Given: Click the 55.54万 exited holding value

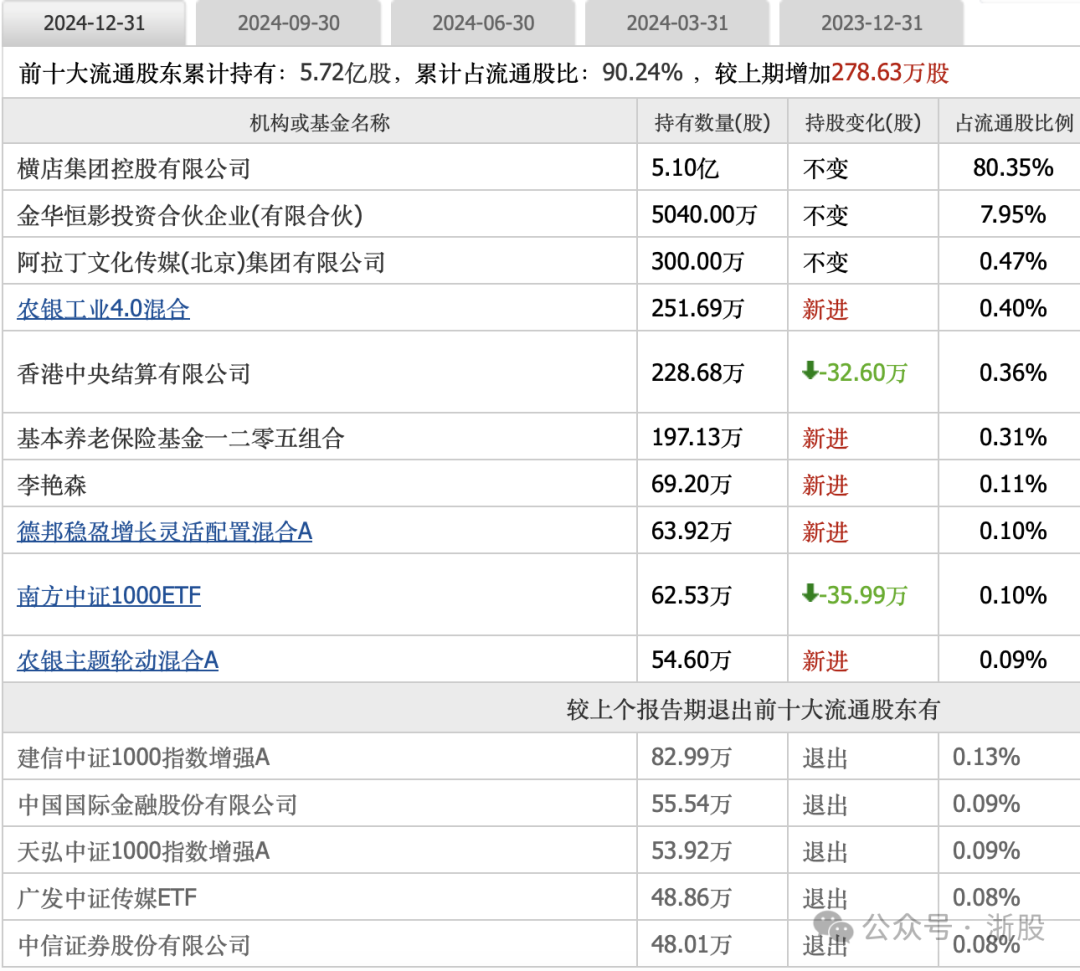Looking at the screenshot, I should click(691, 805).
